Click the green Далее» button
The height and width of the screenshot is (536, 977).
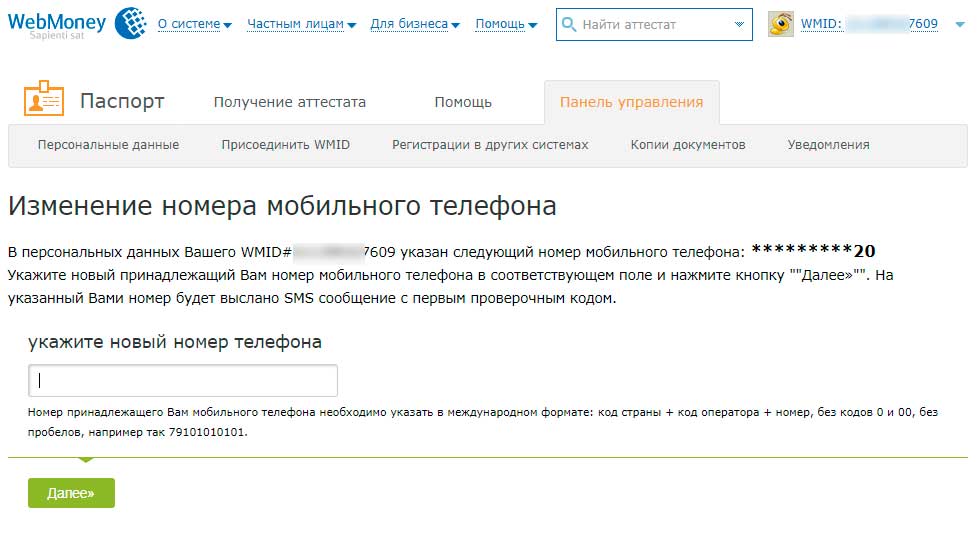click(x=71, y=493)
